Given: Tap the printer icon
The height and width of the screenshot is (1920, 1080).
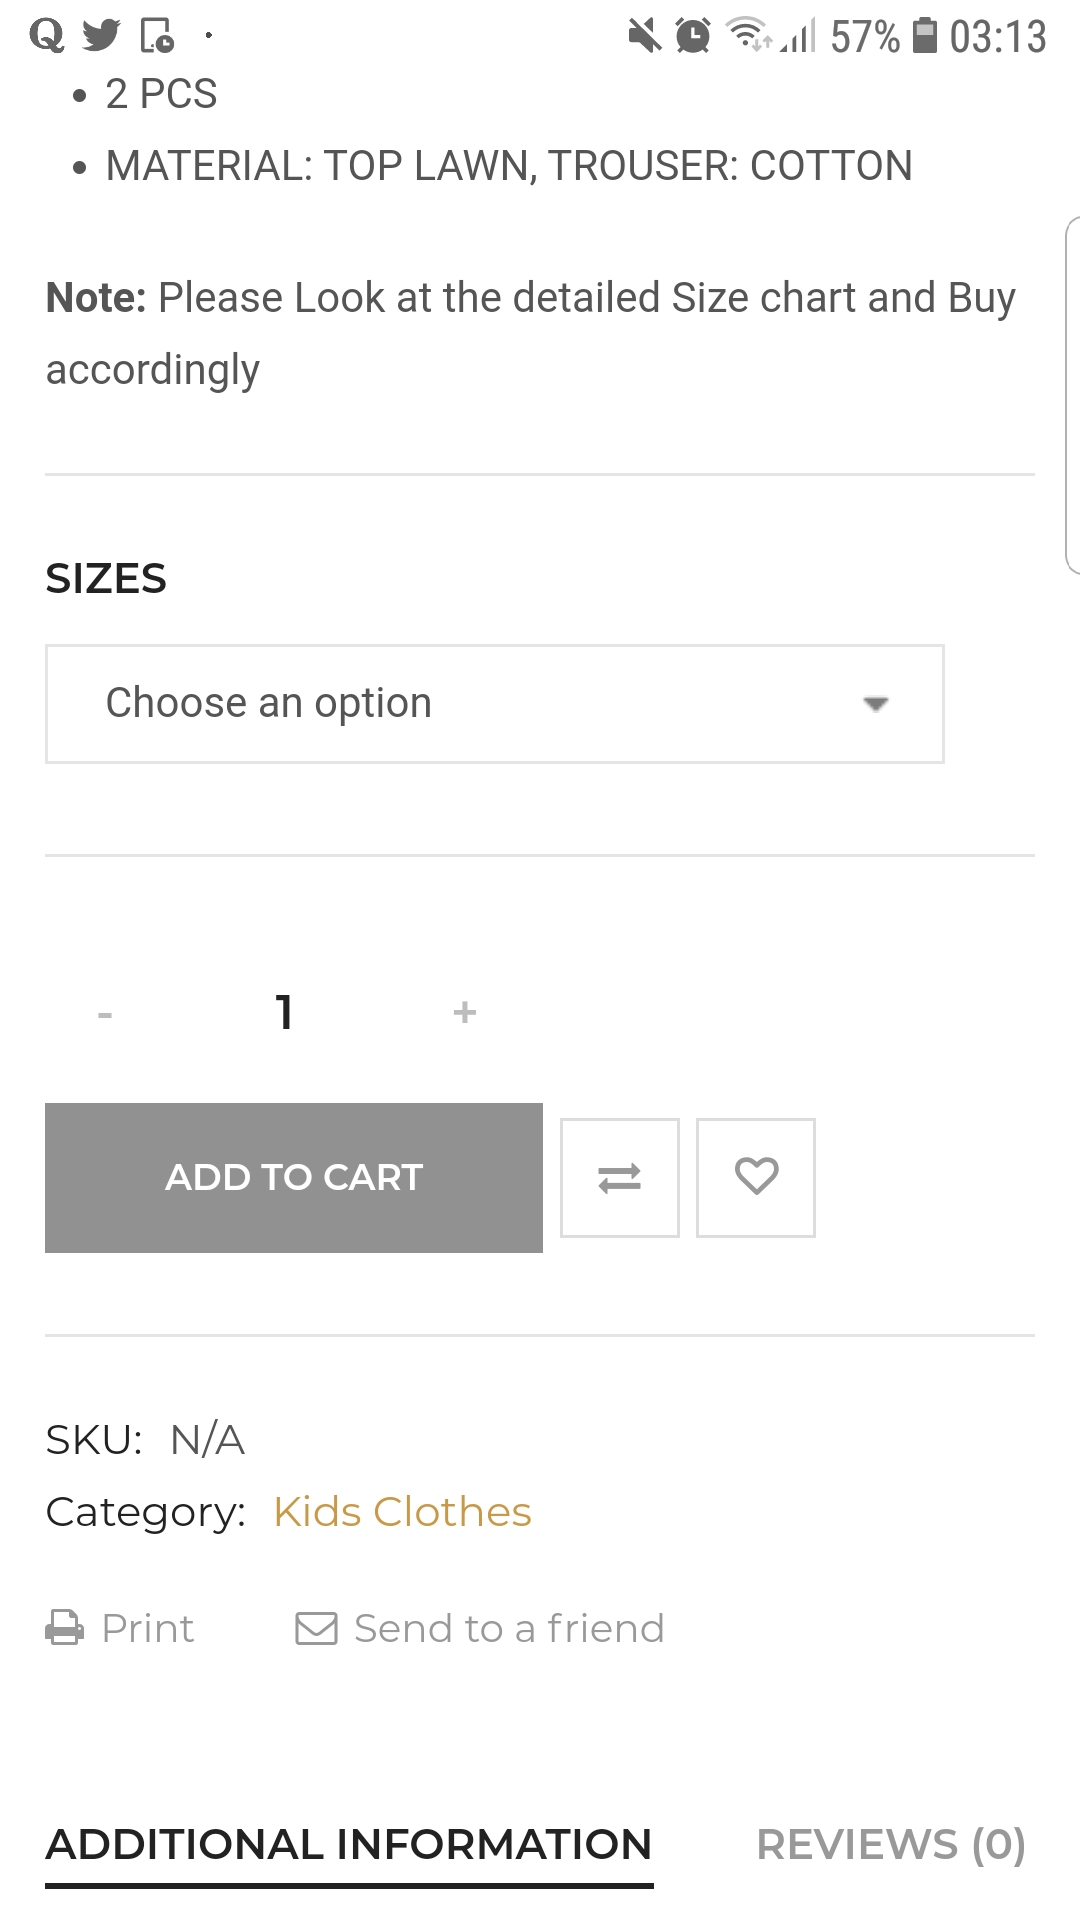Looking at the screenshot, I should [65, 1628].
